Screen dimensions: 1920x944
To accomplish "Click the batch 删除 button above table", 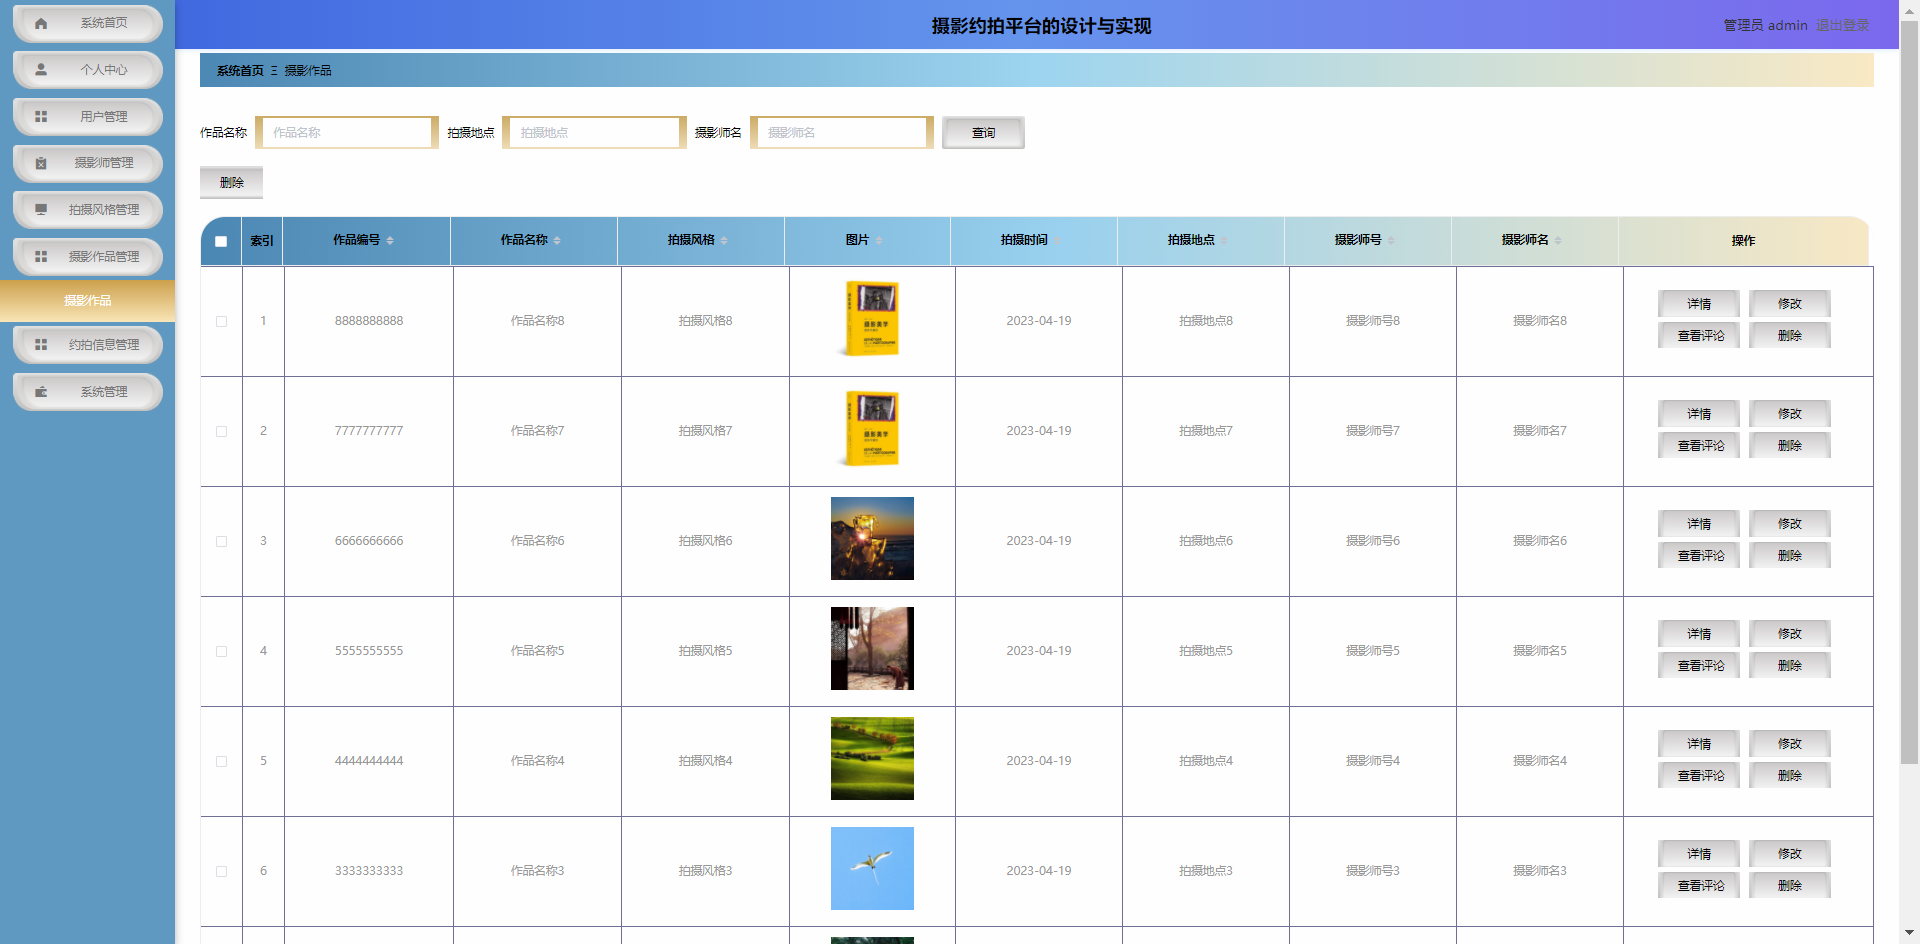I will (x=231, y=183).
